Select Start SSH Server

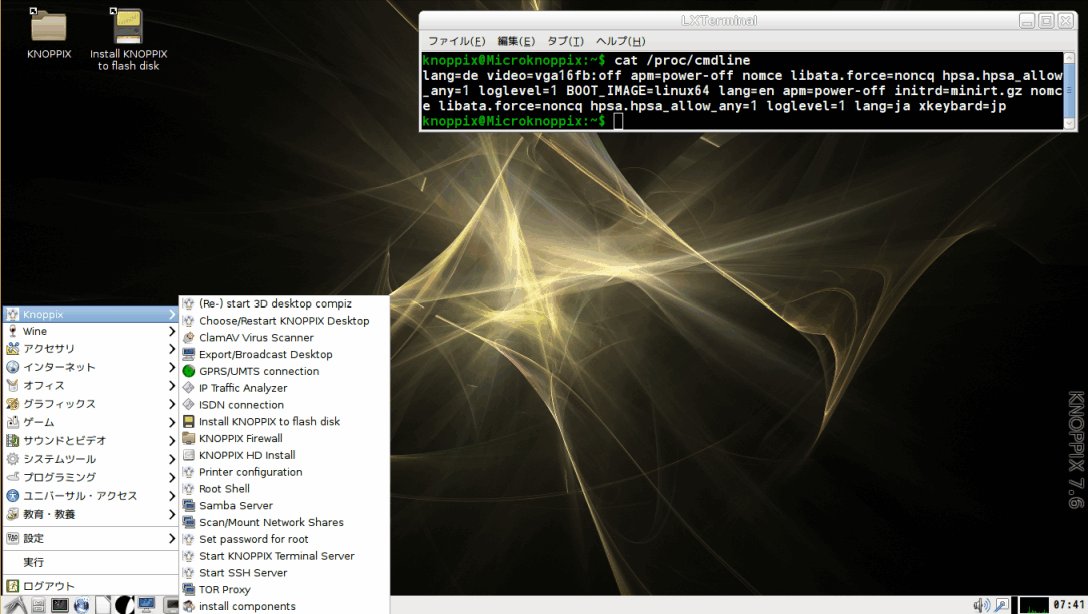click(284, 572)
